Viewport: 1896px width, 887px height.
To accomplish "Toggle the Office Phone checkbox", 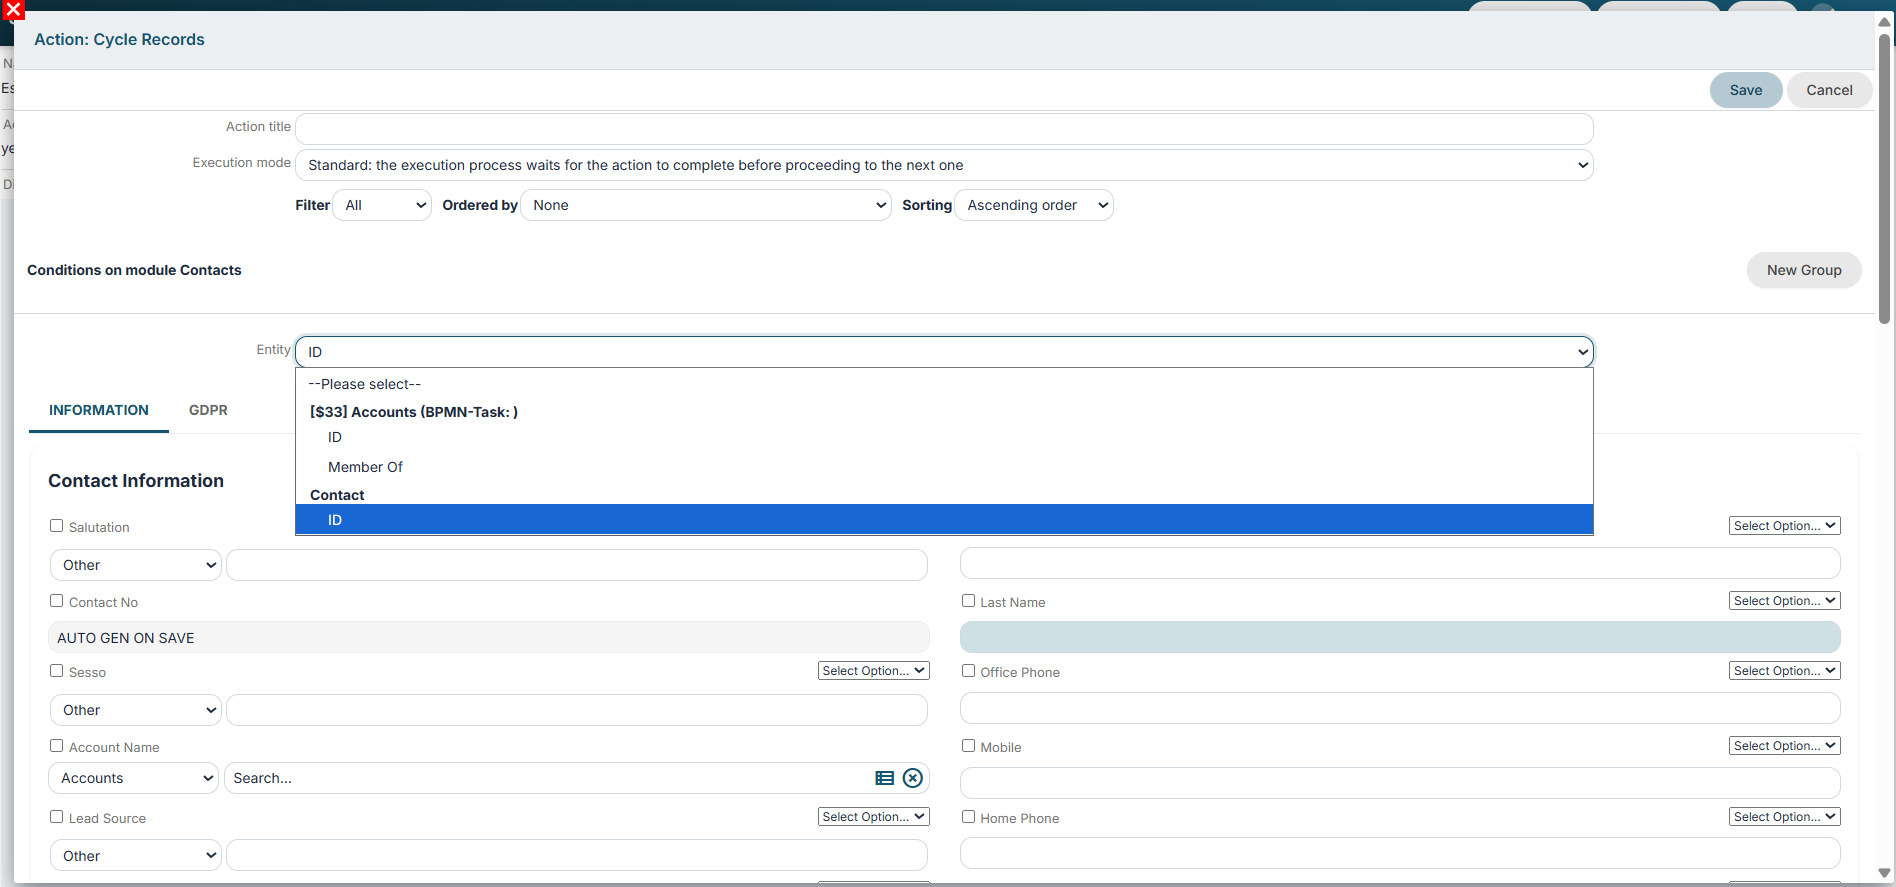I will tap(968, 671).
